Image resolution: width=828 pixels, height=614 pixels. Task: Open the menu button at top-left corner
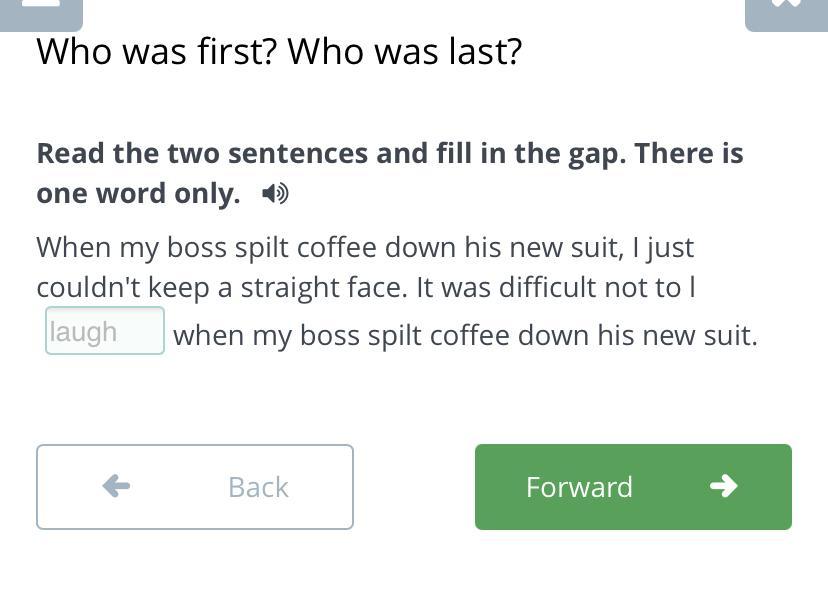coord(40,10)
